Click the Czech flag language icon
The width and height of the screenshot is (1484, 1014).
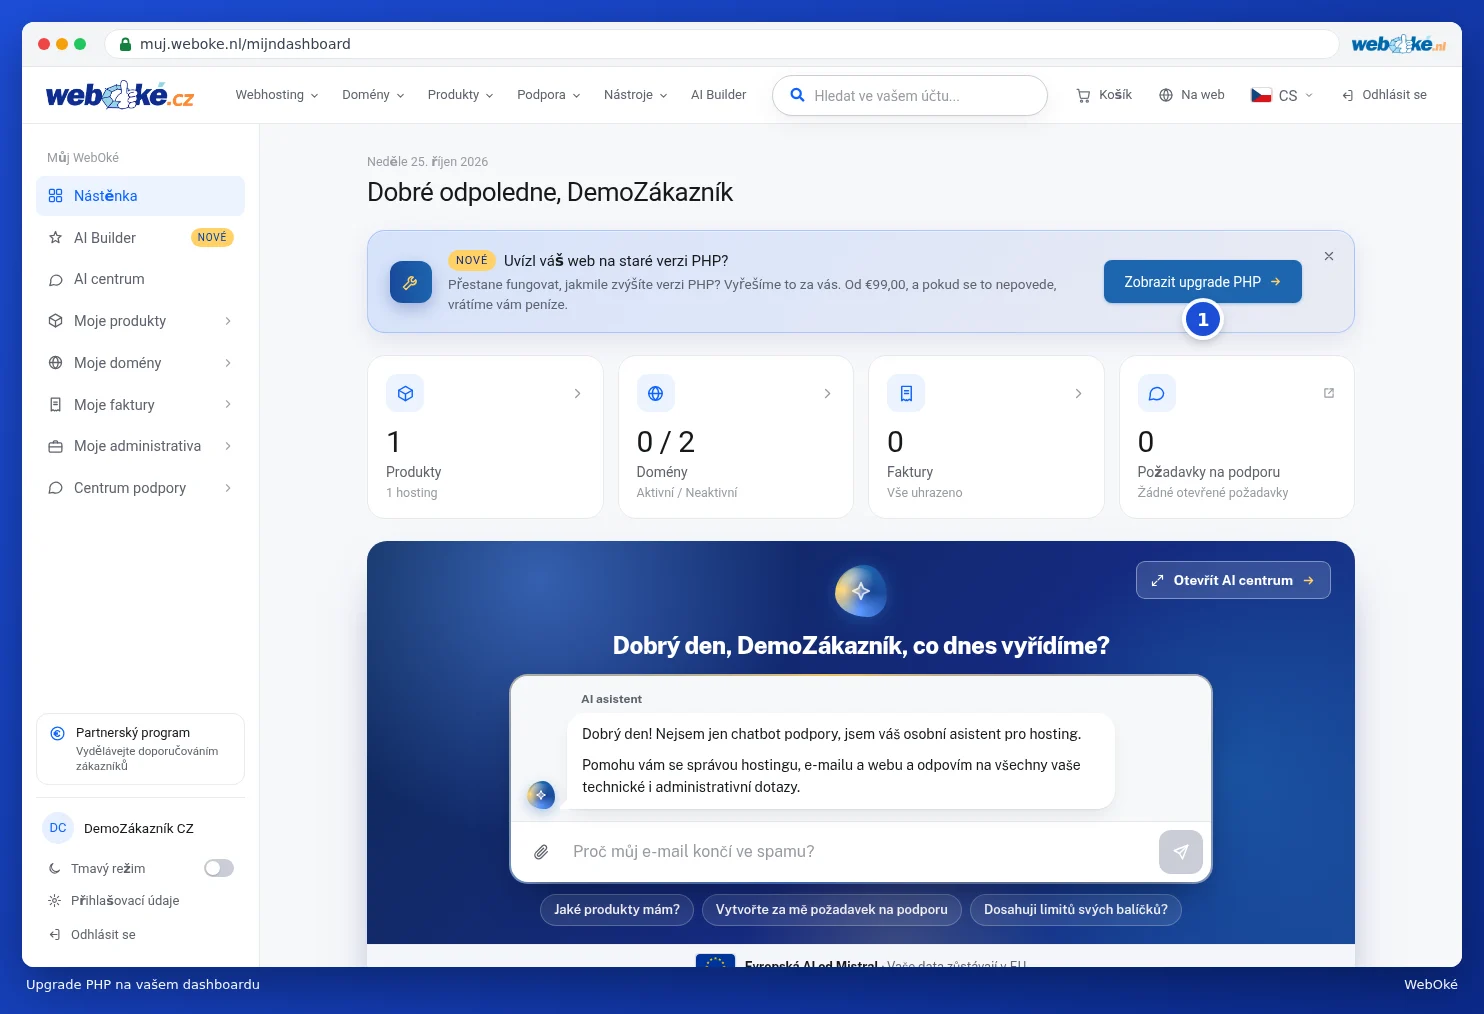[1262, 95]
